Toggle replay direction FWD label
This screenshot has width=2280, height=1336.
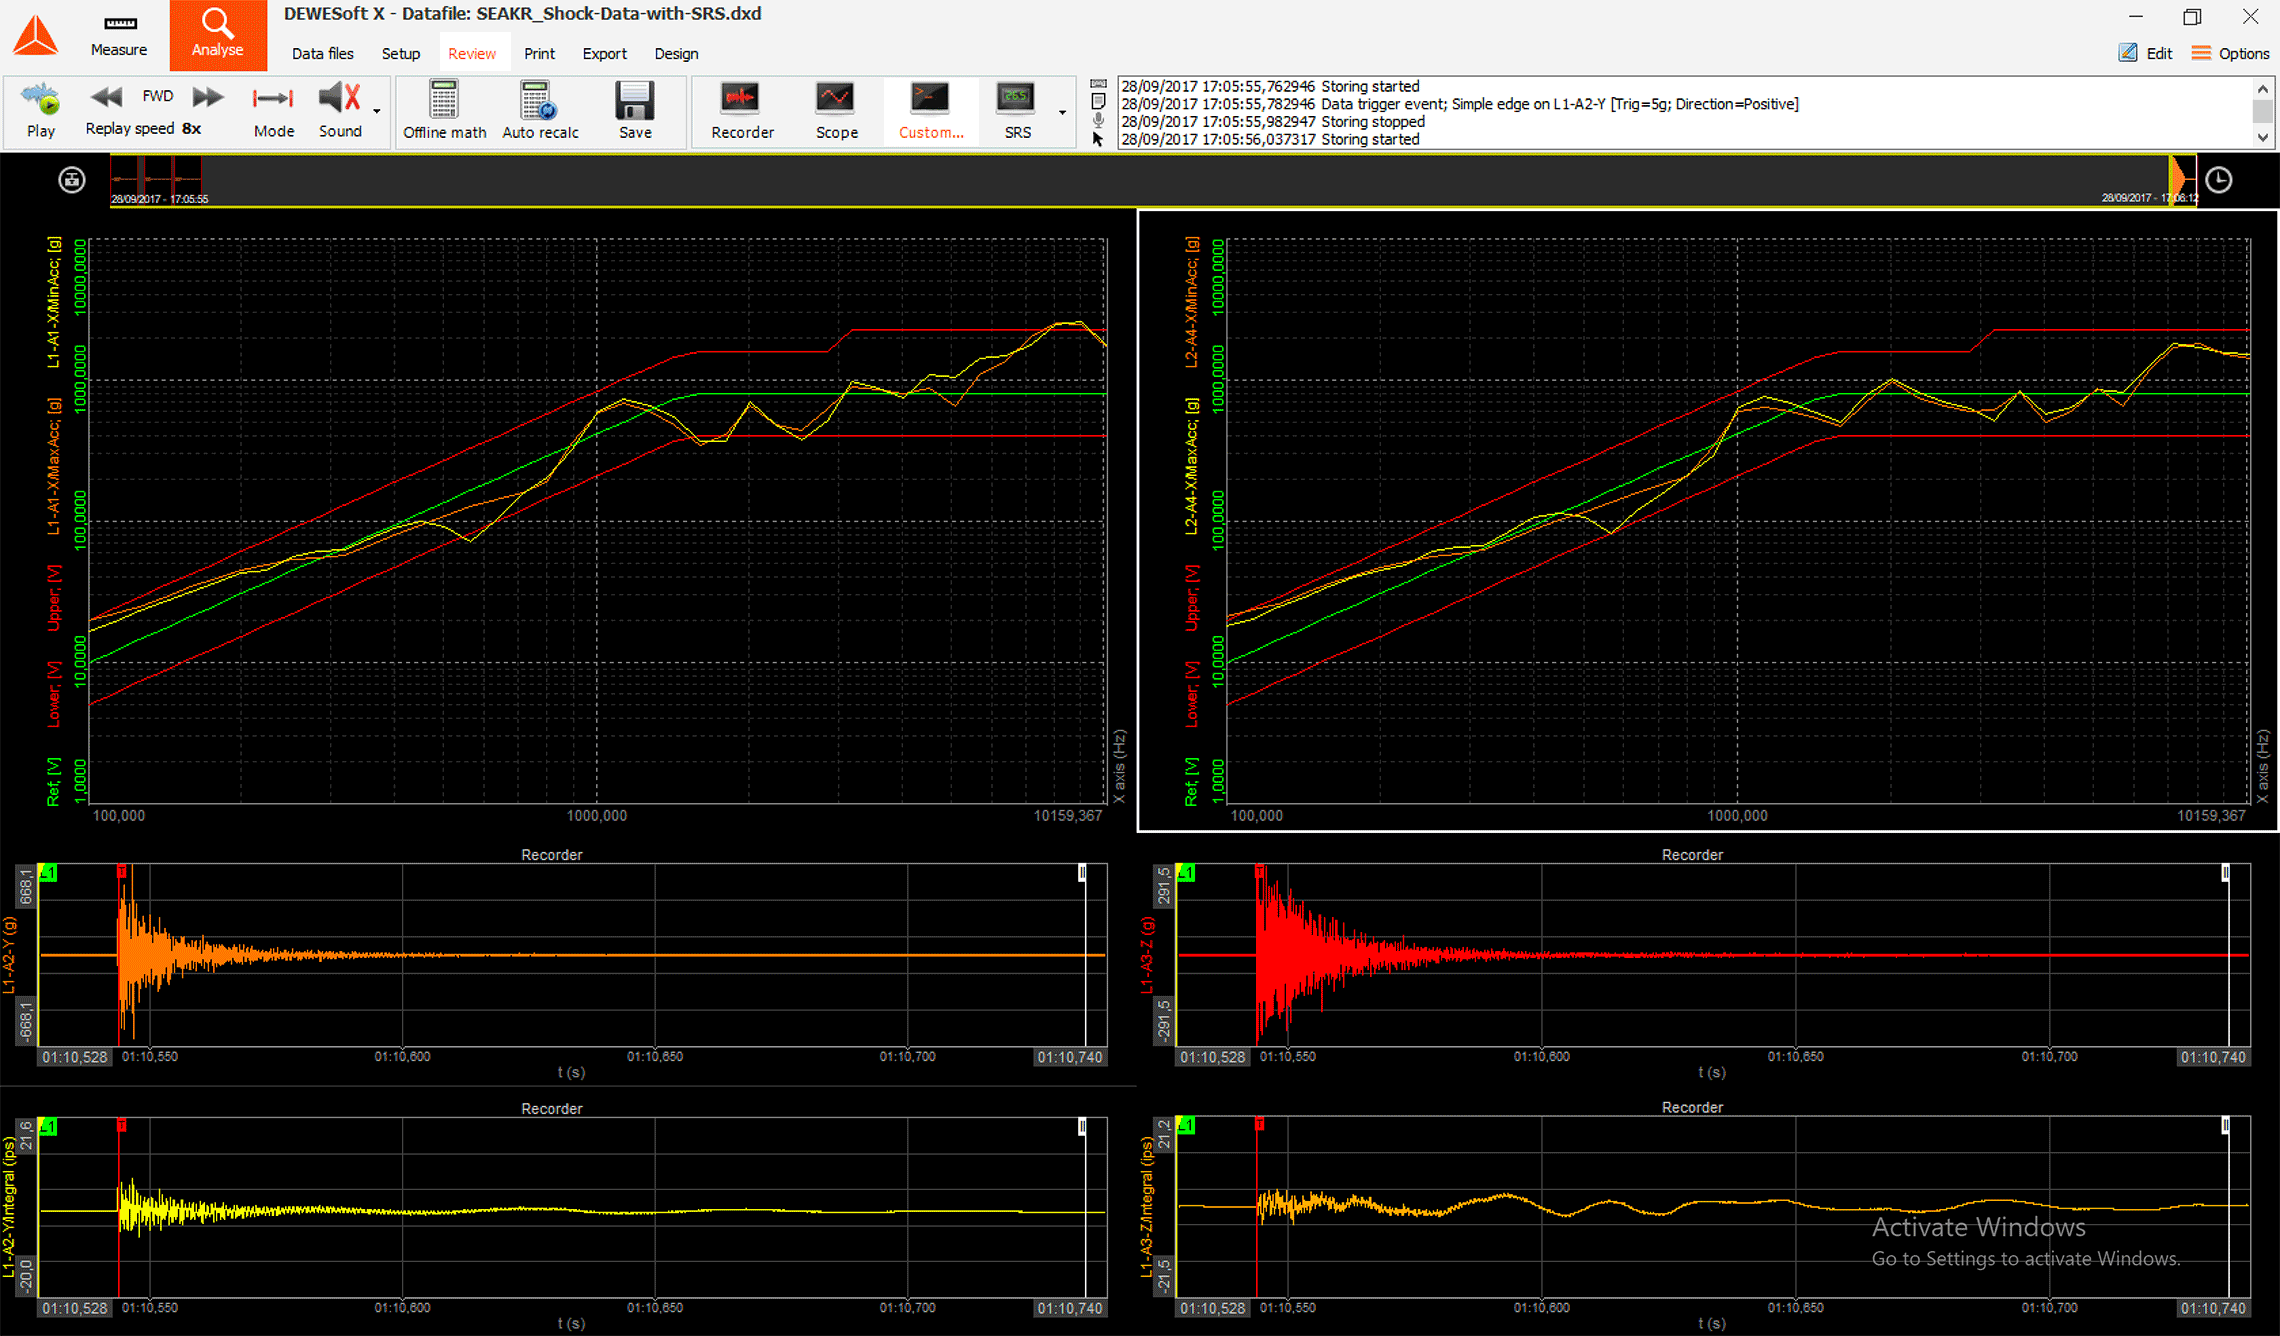[x=158, y=96]
